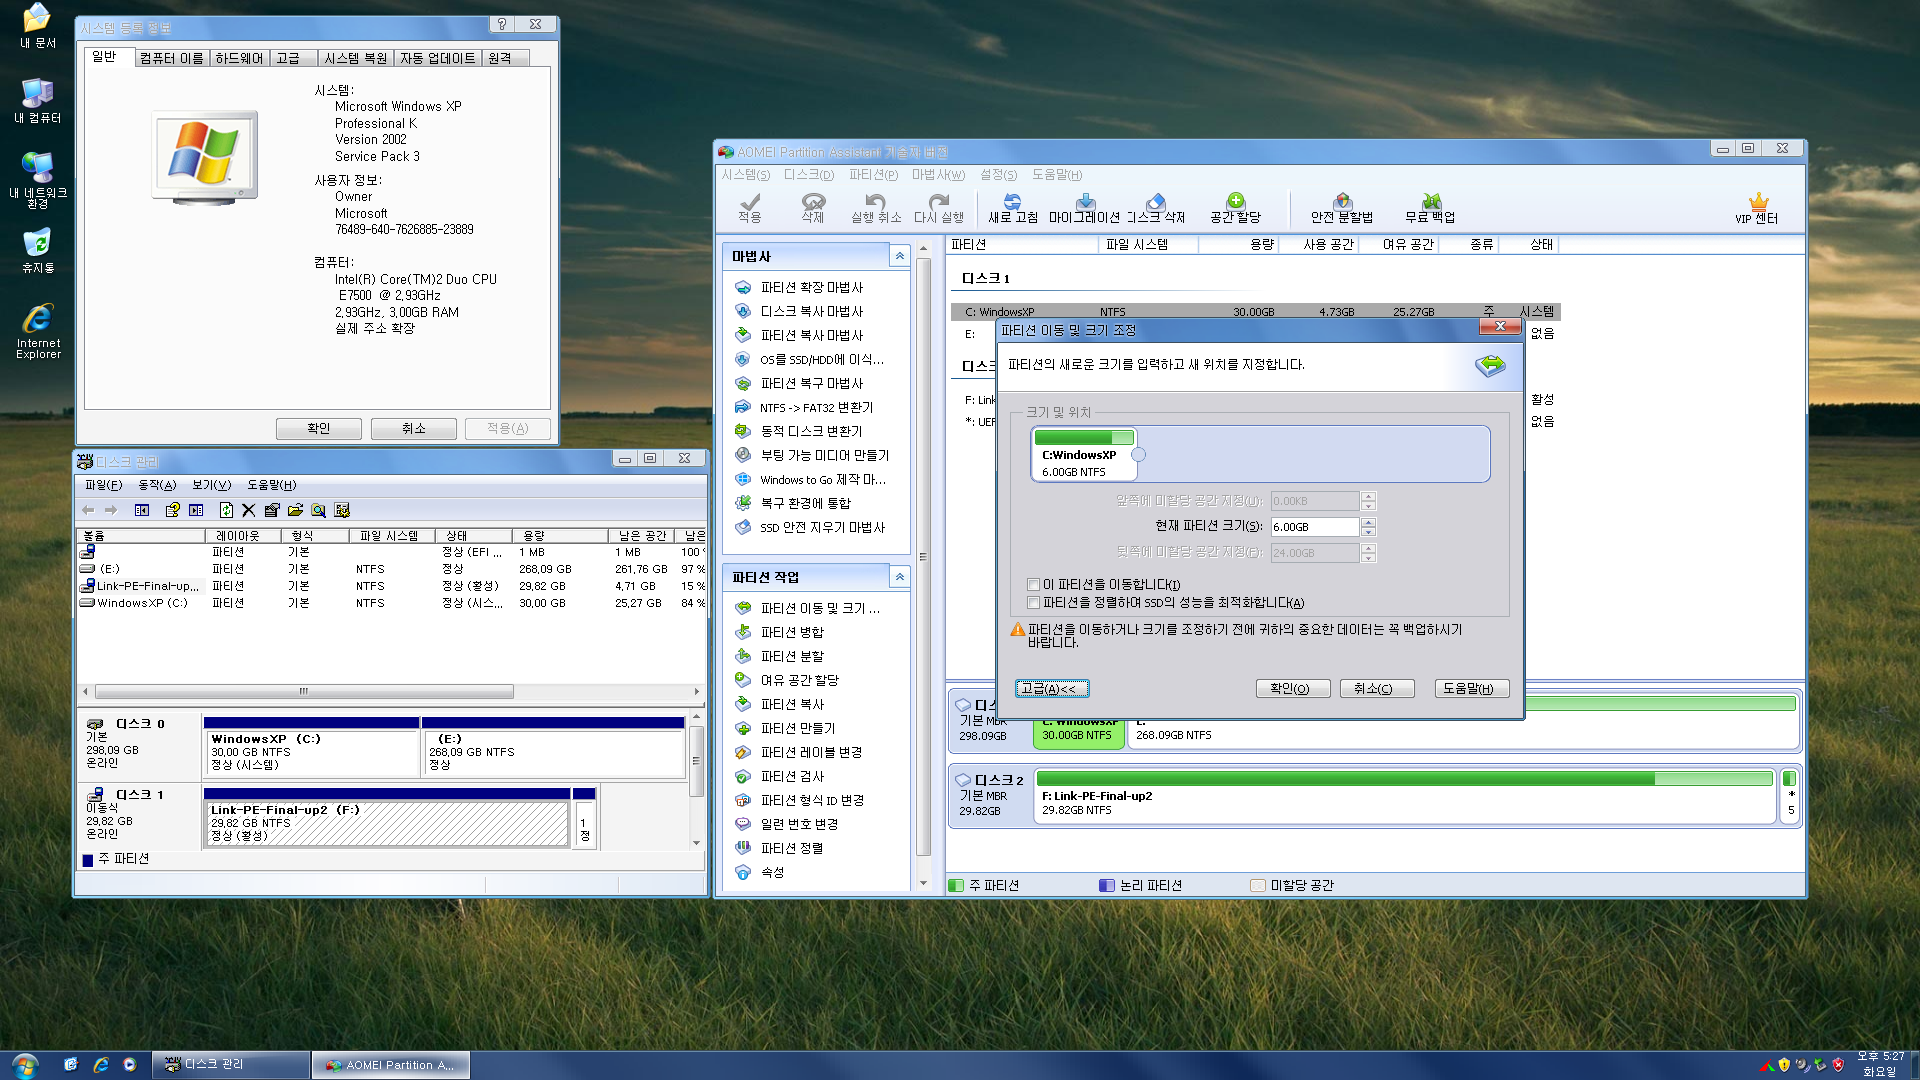Open SSD 안전 지우기 마법사

click(x=822, y=527)
